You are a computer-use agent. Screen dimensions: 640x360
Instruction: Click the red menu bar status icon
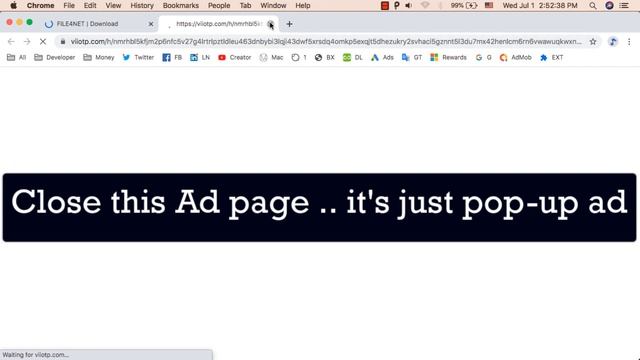[x=384, y=6]
